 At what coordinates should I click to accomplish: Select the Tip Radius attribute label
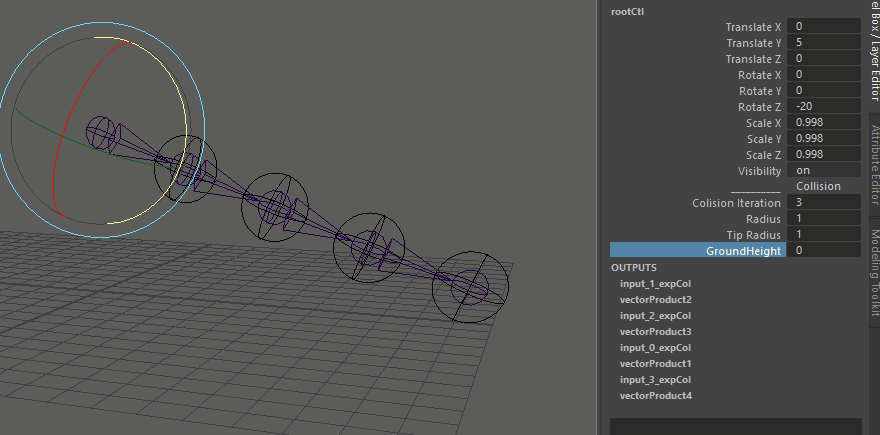pos(754,235)
